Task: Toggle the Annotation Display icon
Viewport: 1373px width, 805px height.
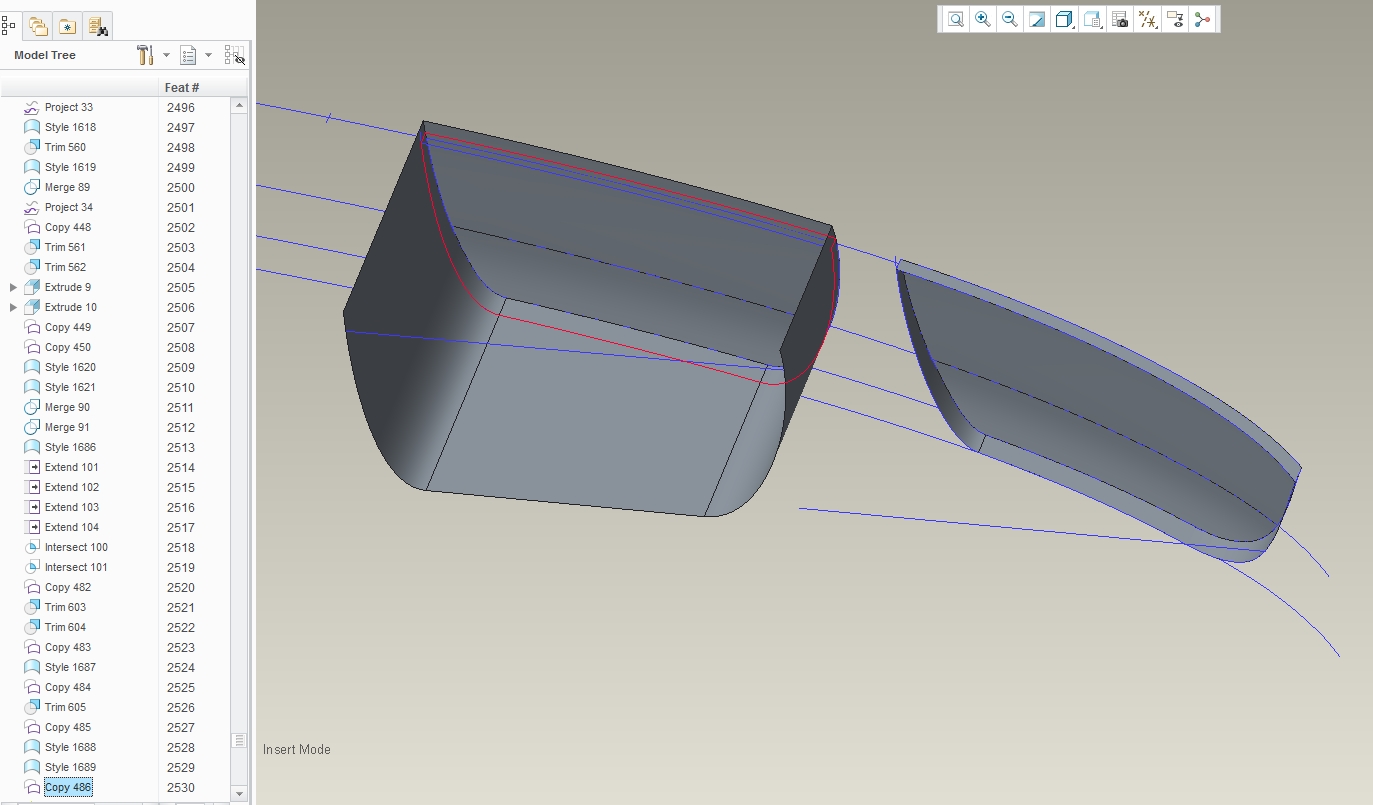Action: pyautogui.click(x=1175, y=19)
